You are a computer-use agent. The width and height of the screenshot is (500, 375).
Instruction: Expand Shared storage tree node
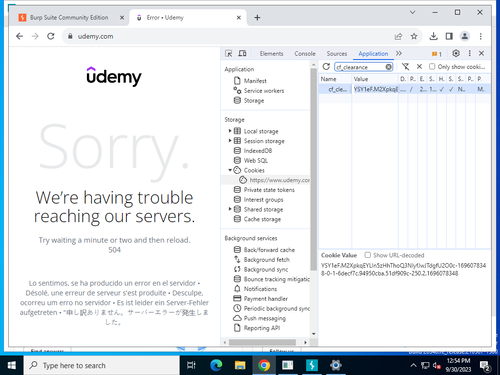coord(230,209)
